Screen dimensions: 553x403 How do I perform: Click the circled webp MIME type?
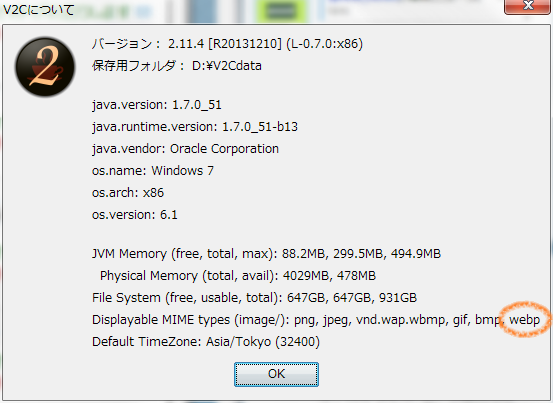coord(524,320)
